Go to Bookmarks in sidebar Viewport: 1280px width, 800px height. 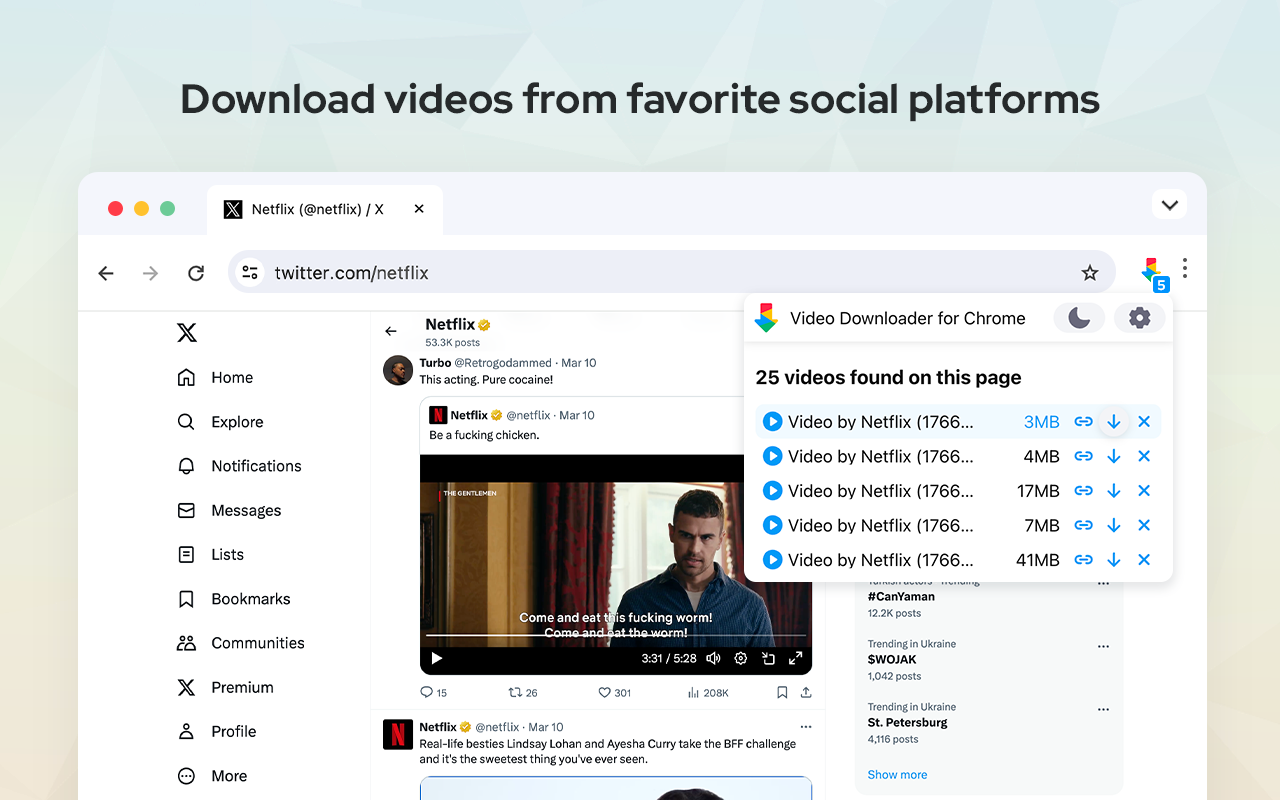coord(250,599)
